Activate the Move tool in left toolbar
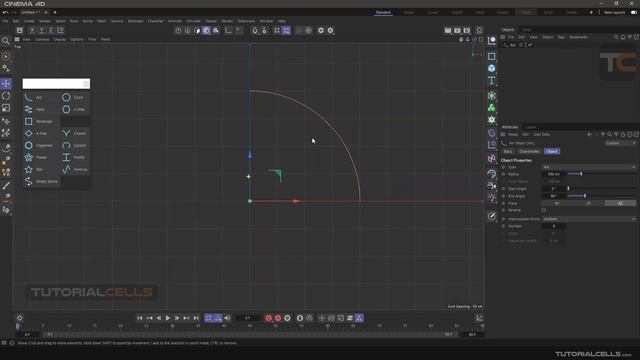The width and height of the screenshot is (640, 360). (6, 84)
